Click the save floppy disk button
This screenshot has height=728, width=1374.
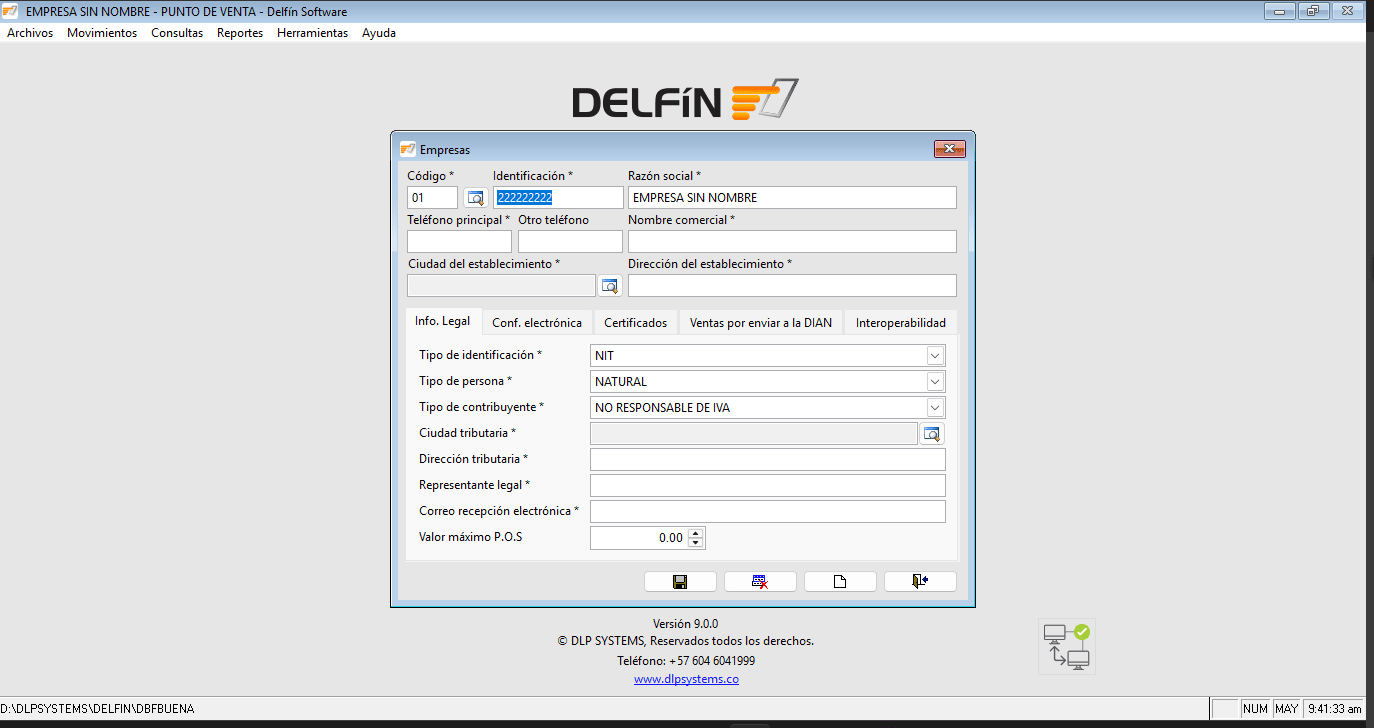coord(680,582)
